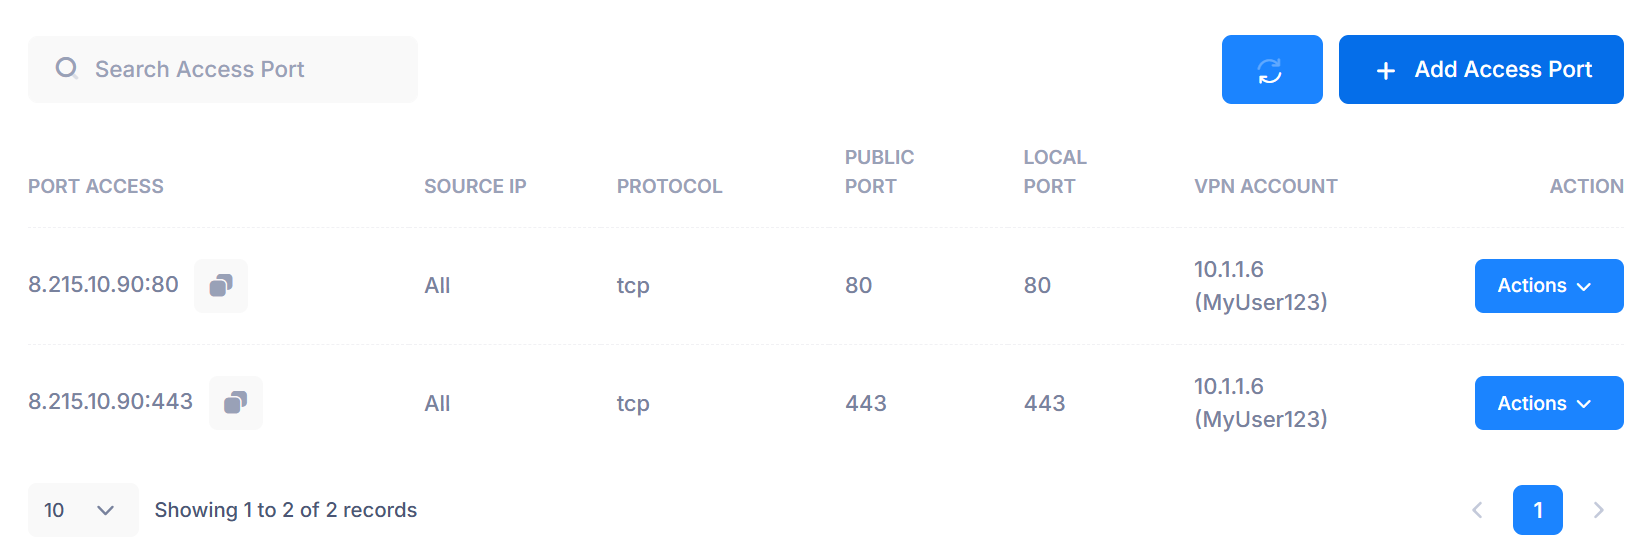Open Actions dropdown for port 80 row
This screenshot has width=1641, height=557.
[1549, 286]
